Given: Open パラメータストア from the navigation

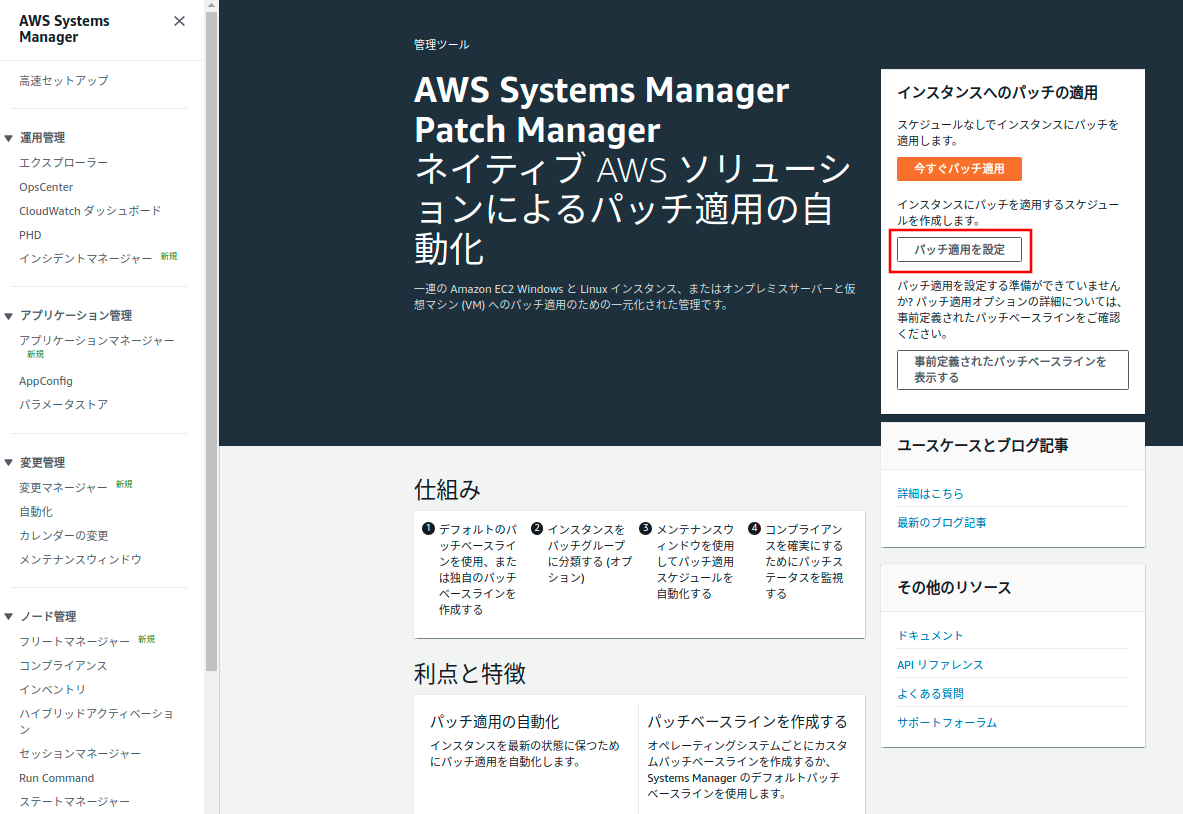Looking at the screenshot, I should coord(63,405).
